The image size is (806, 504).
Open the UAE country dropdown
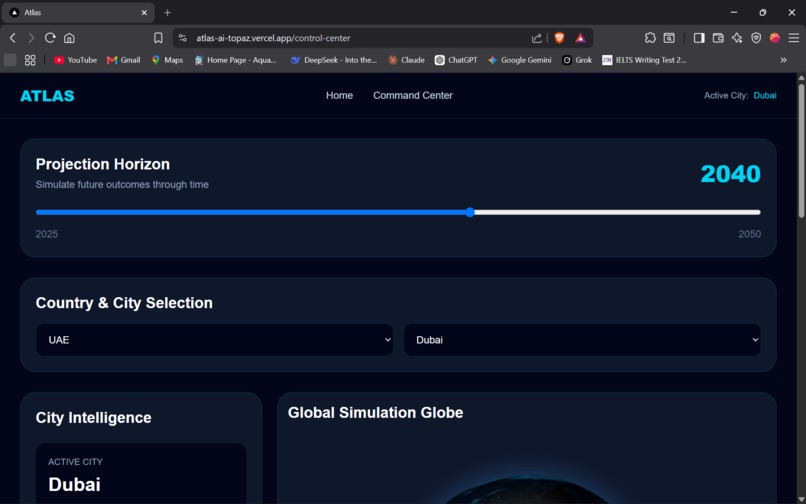click(214, 340)
